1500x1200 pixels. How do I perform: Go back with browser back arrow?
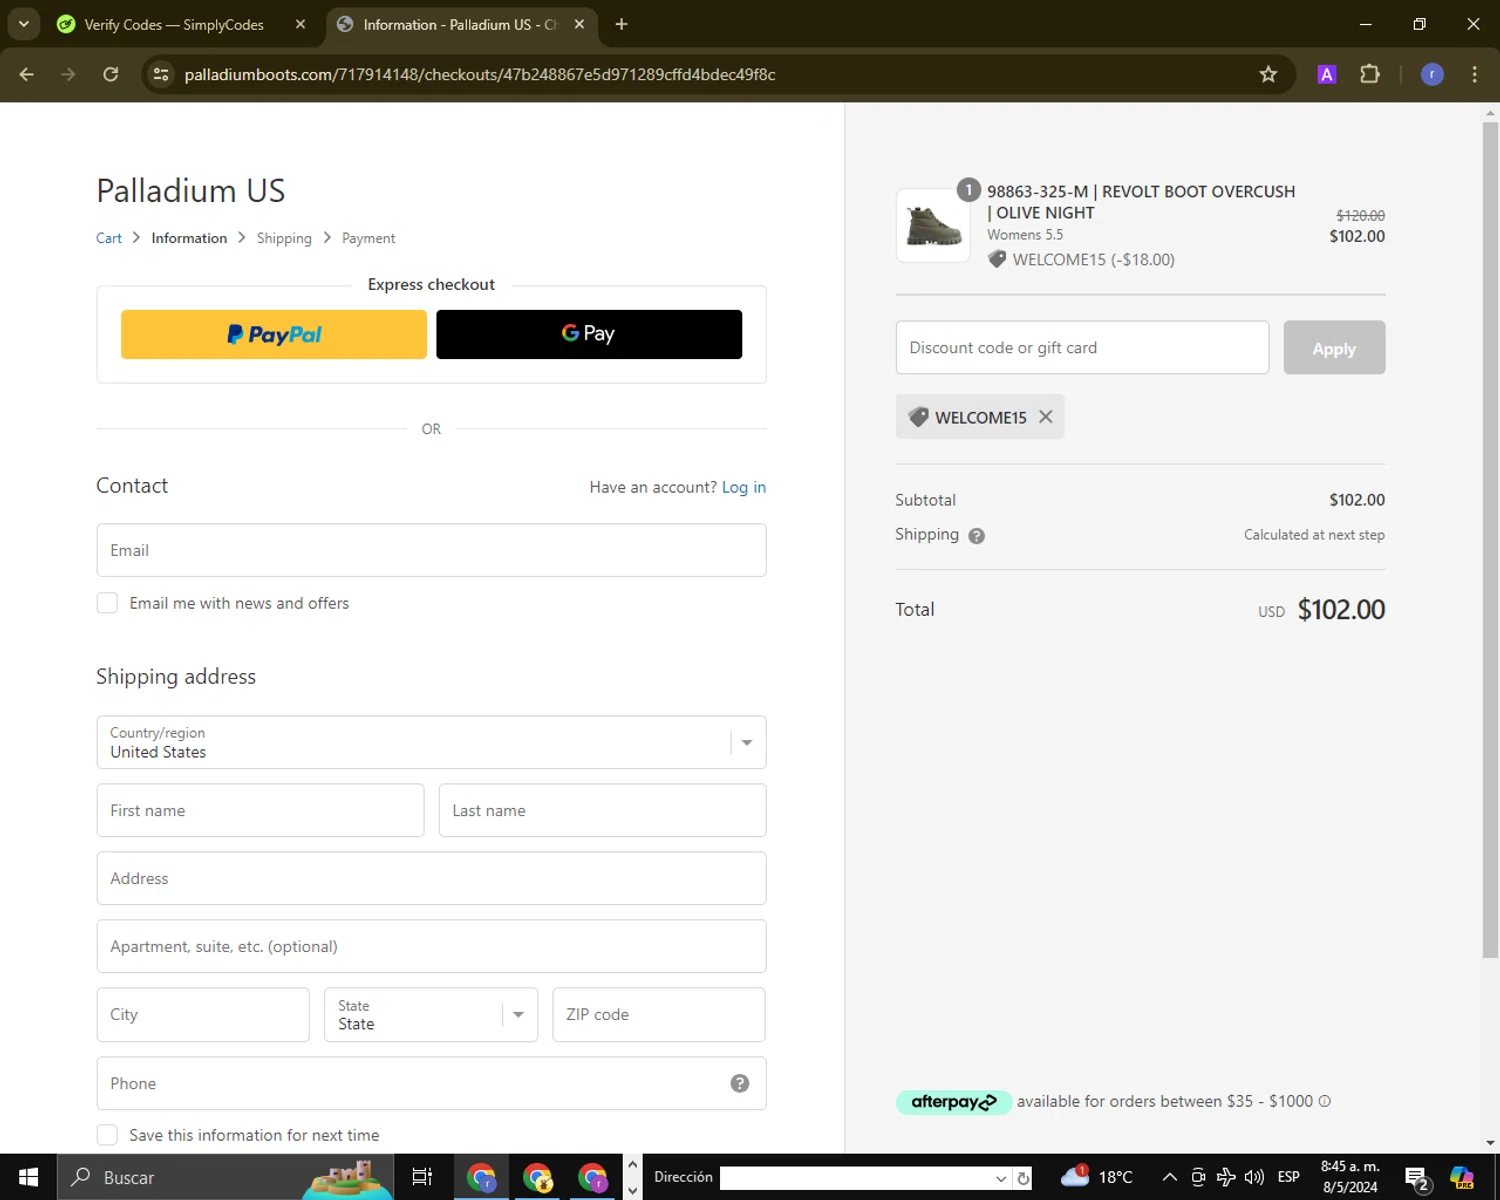(x=27, y=74)
